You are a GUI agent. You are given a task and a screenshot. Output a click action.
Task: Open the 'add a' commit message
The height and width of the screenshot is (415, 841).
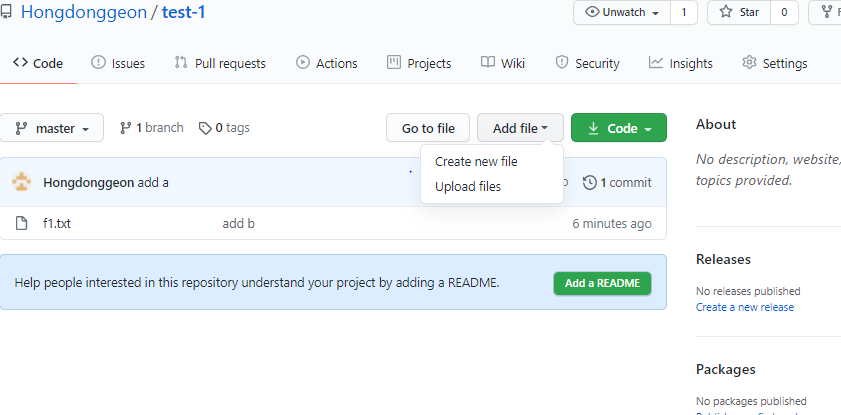[x=153, y=182]
